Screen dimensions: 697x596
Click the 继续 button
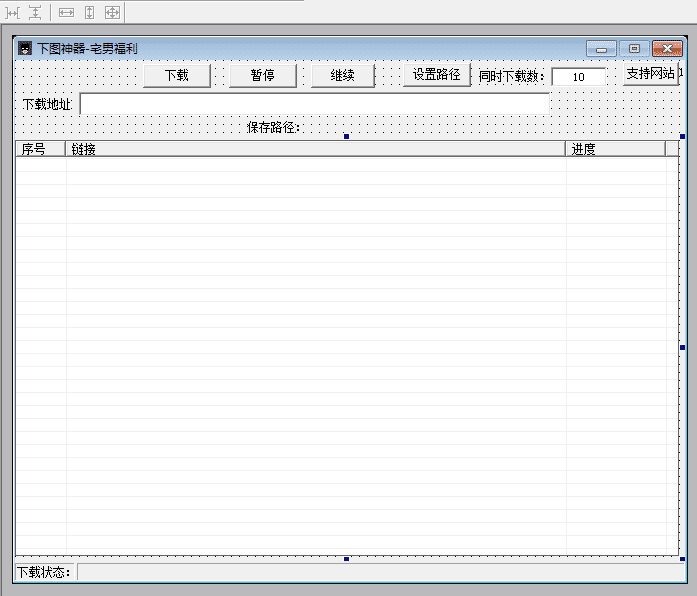pyautogui.click(x=343, y=75)
